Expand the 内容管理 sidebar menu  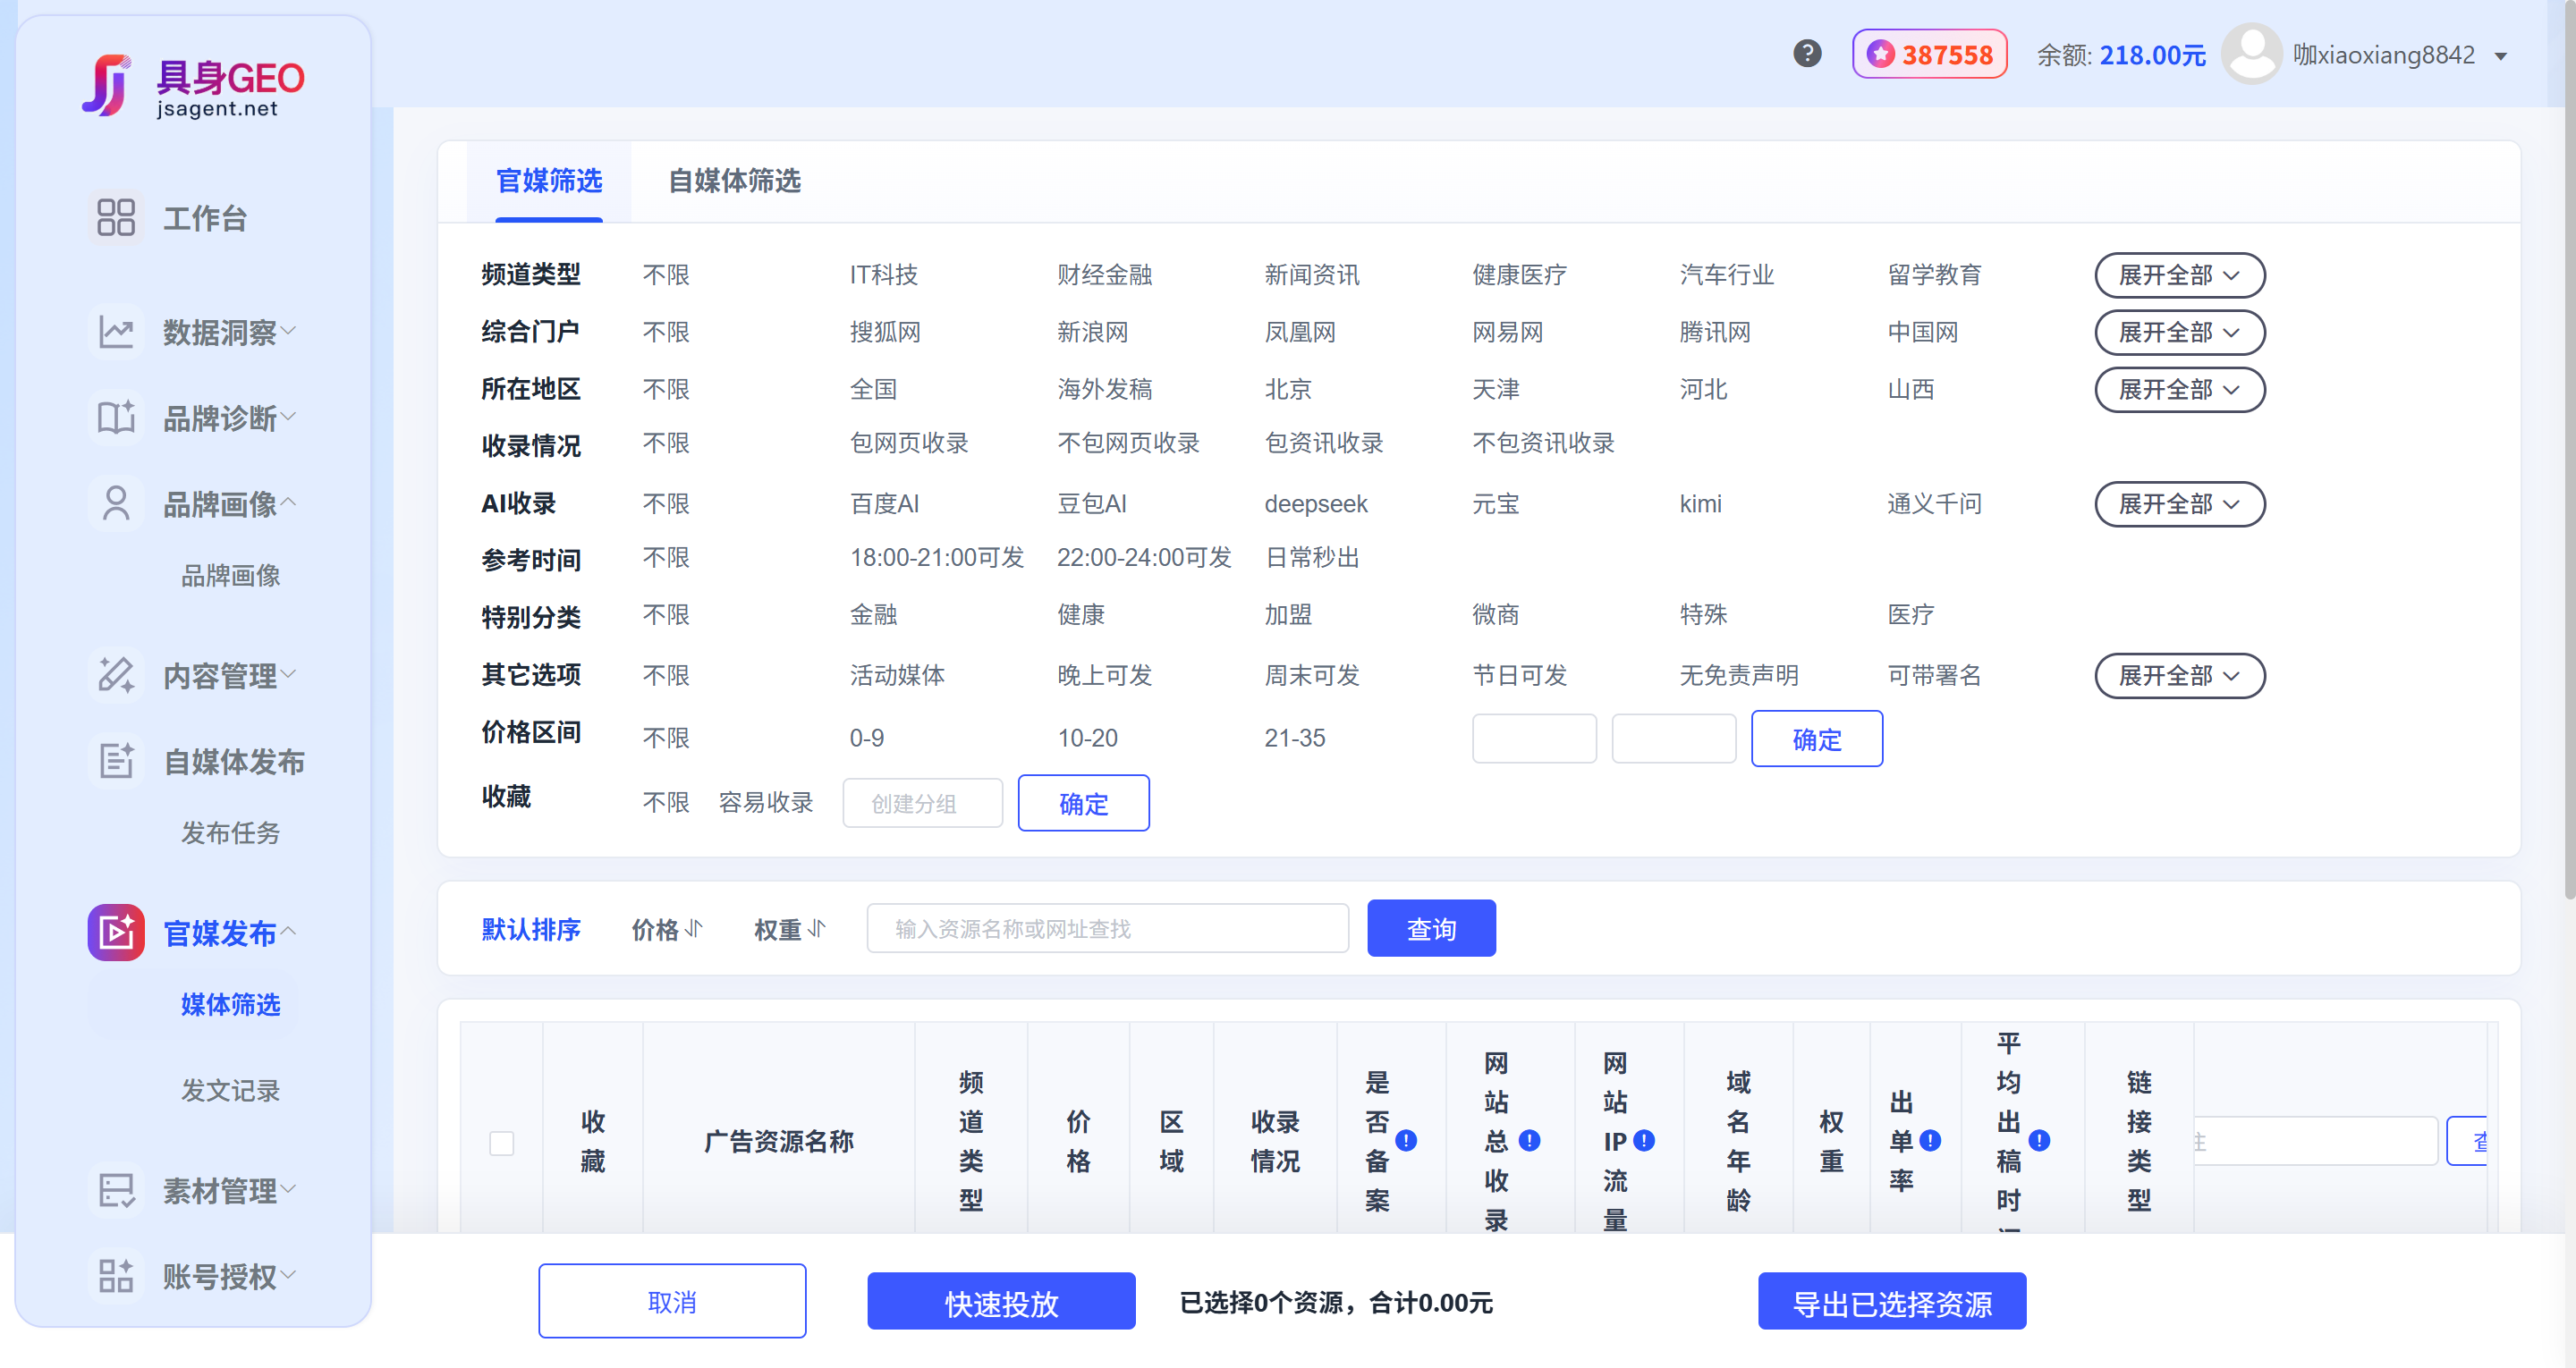pos(289,674)
